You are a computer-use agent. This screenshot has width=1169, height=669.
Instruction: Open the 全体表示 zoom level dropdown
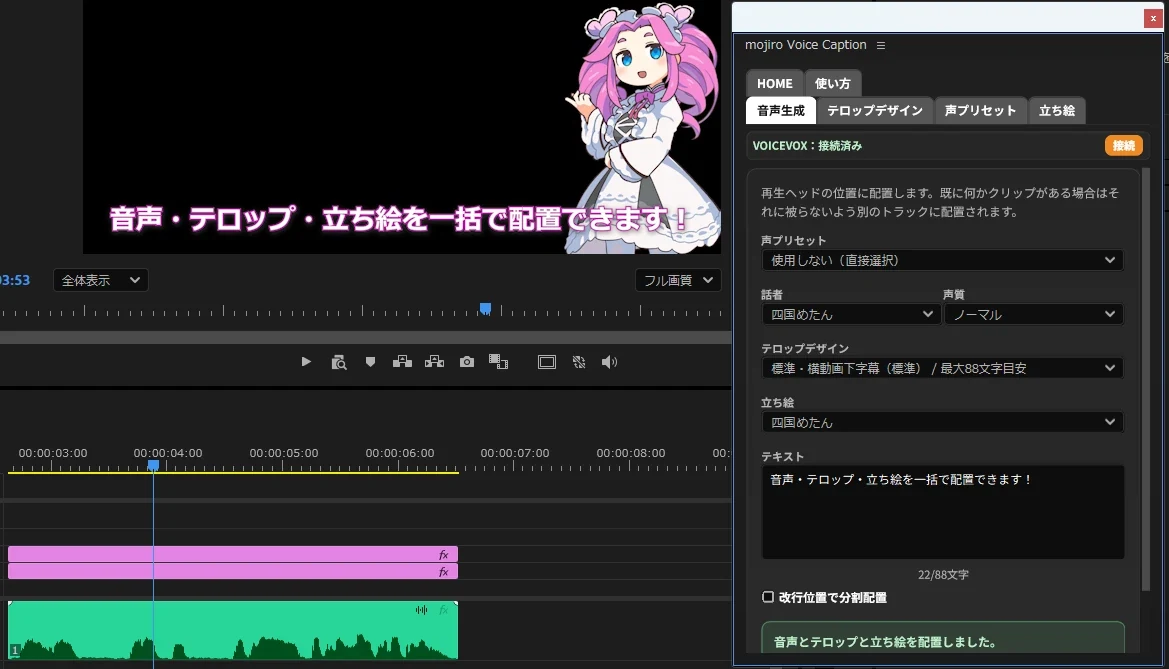(x=101, y=280)
